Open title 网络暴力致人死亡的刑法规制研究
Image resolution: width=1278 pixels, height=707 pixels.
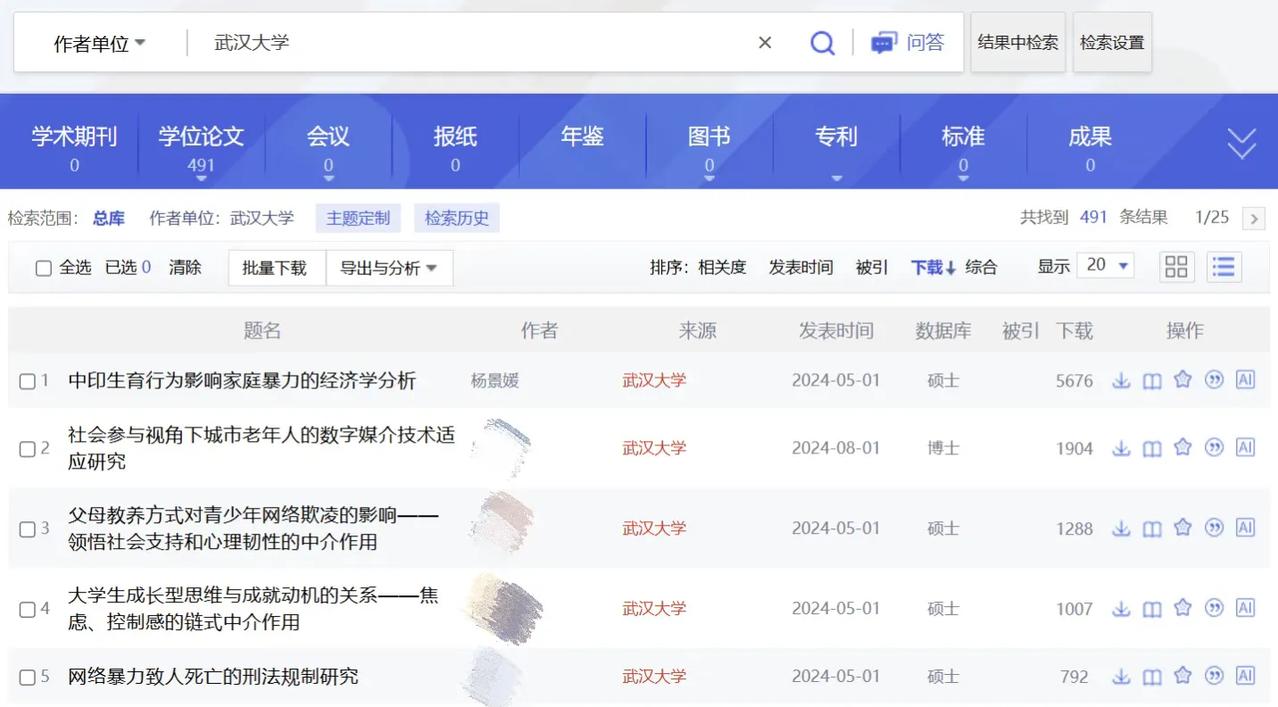tap(213, 677)
